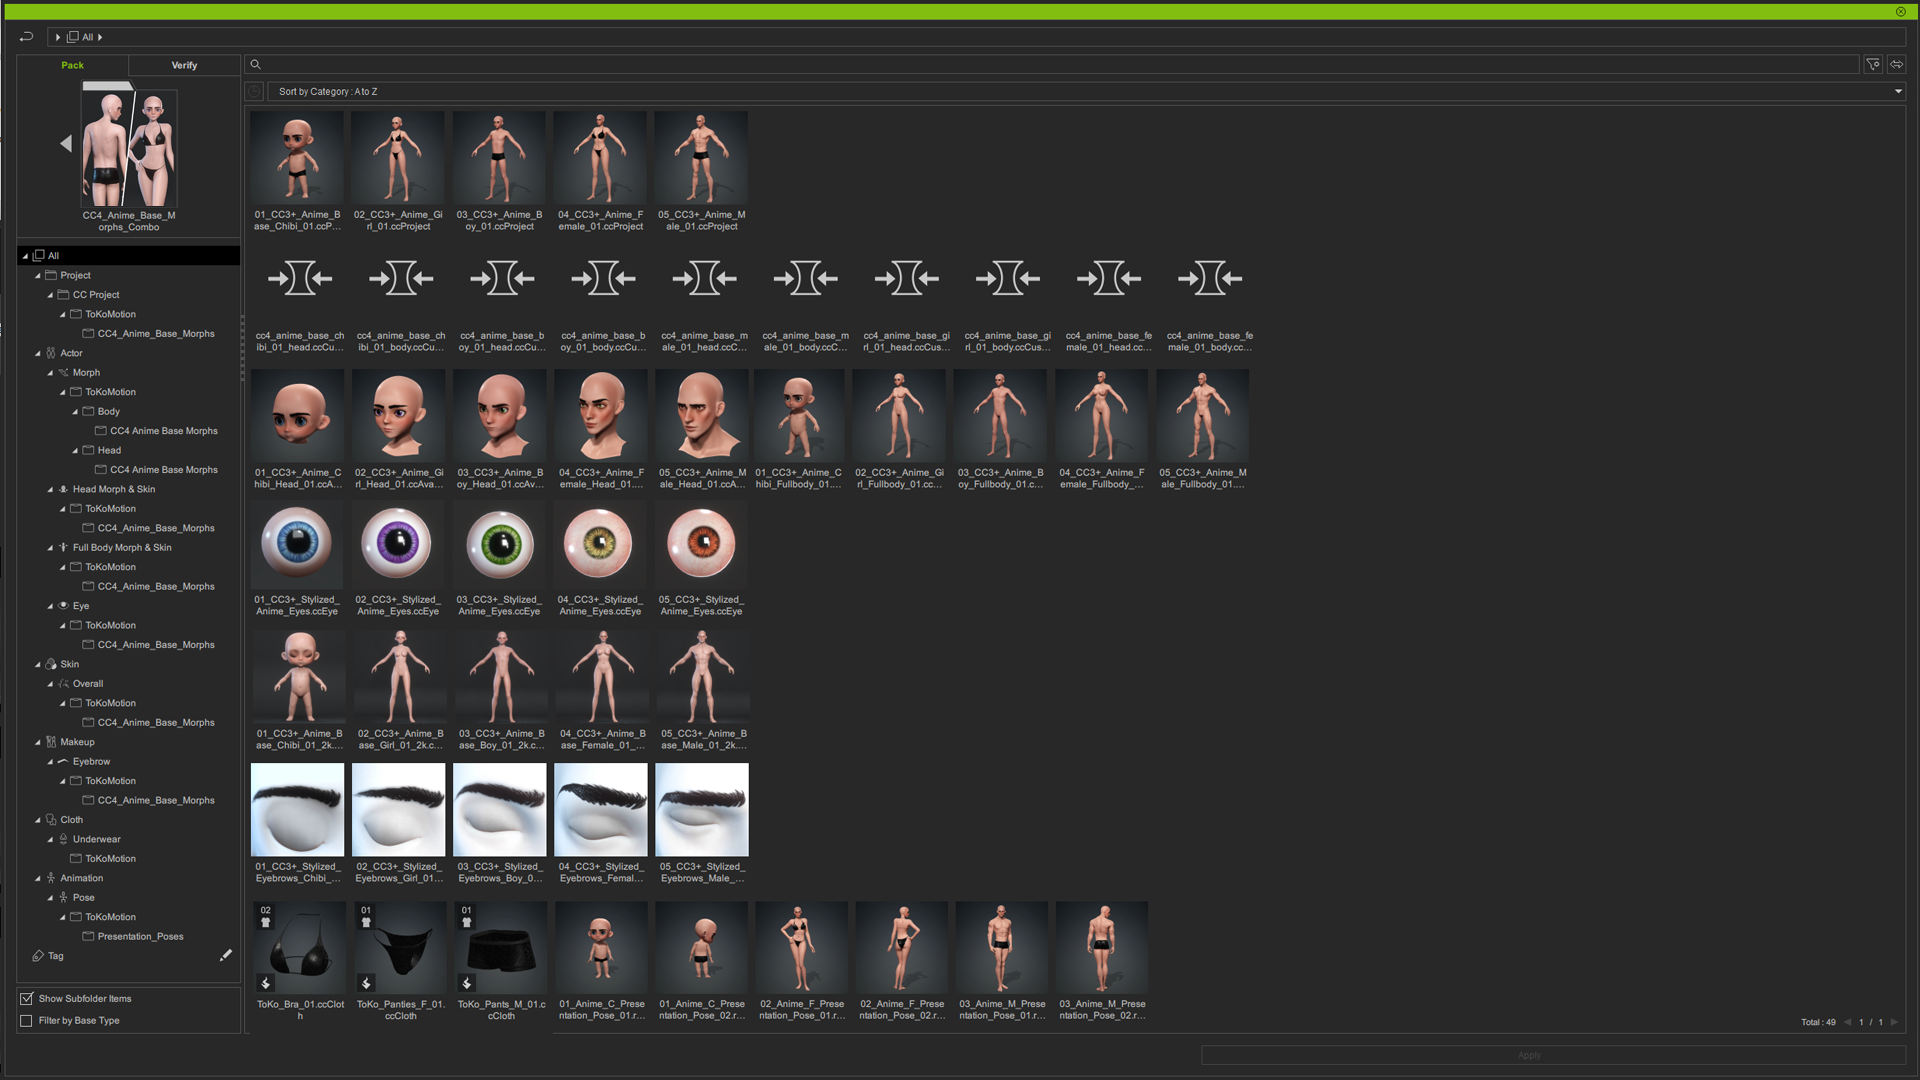Uncheck Show Subfolder Items
Screen dimensions: 1920x1080
click(x=26, y=998)
